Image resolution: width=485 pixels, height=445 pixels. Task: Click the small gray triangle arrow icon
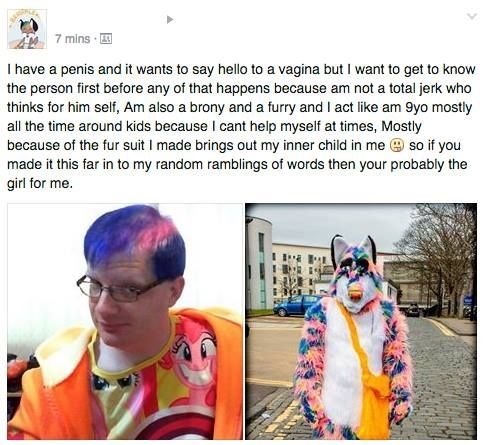click(170, 20)
